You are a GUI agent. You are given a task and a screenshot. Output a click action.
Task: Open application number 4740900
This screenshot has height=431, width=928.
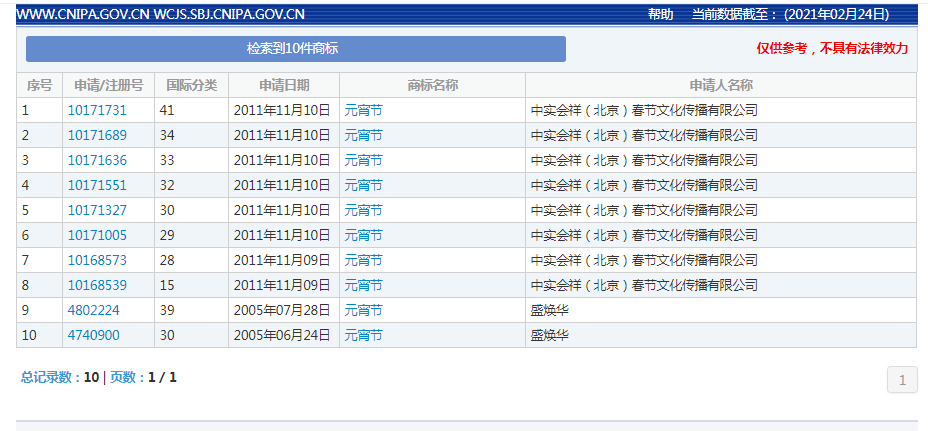coord(94,335)
